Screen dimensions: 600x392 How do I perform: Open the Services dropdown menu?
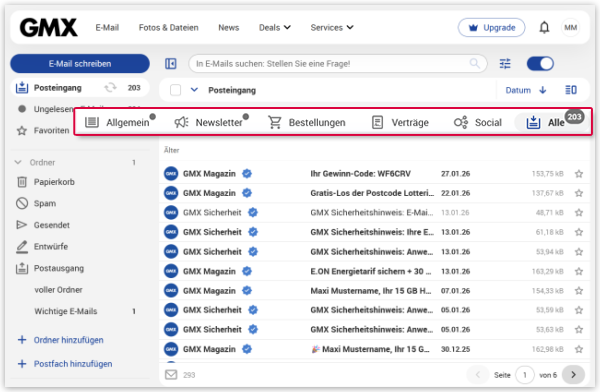[x=332, y=28]
